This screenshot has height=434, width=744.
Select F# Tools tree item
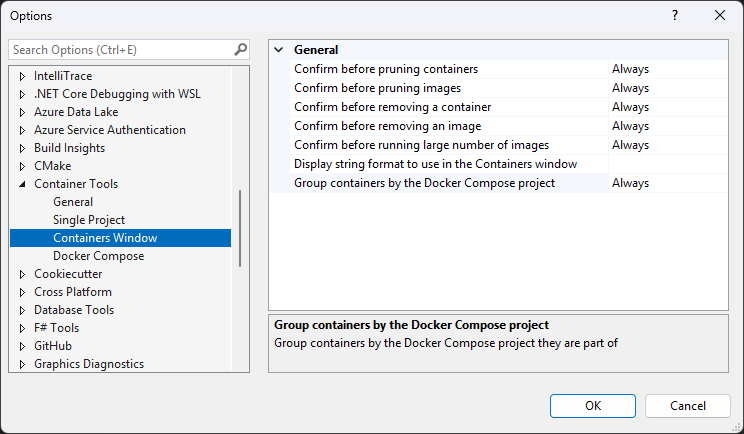[x=56, y=328]
